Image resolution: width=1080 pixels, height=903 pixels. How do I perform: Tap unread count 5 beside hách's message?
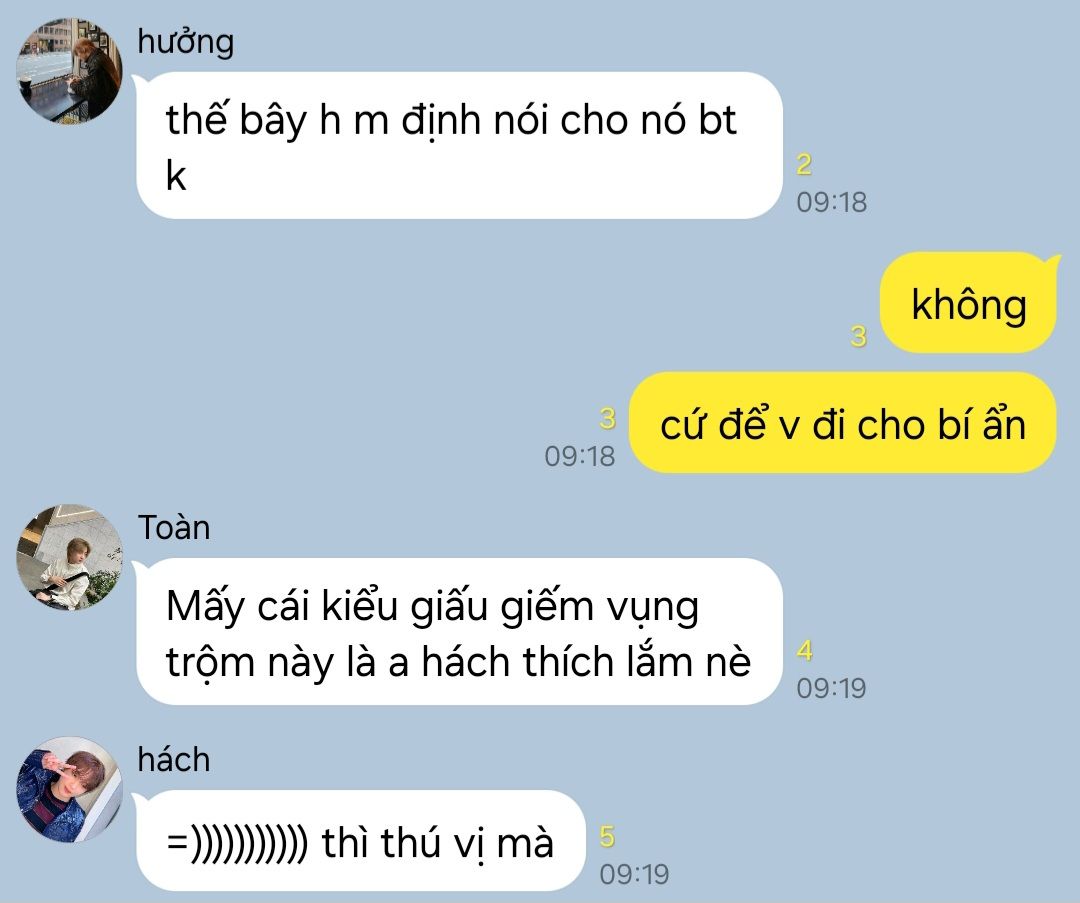(x=607, y=837)
